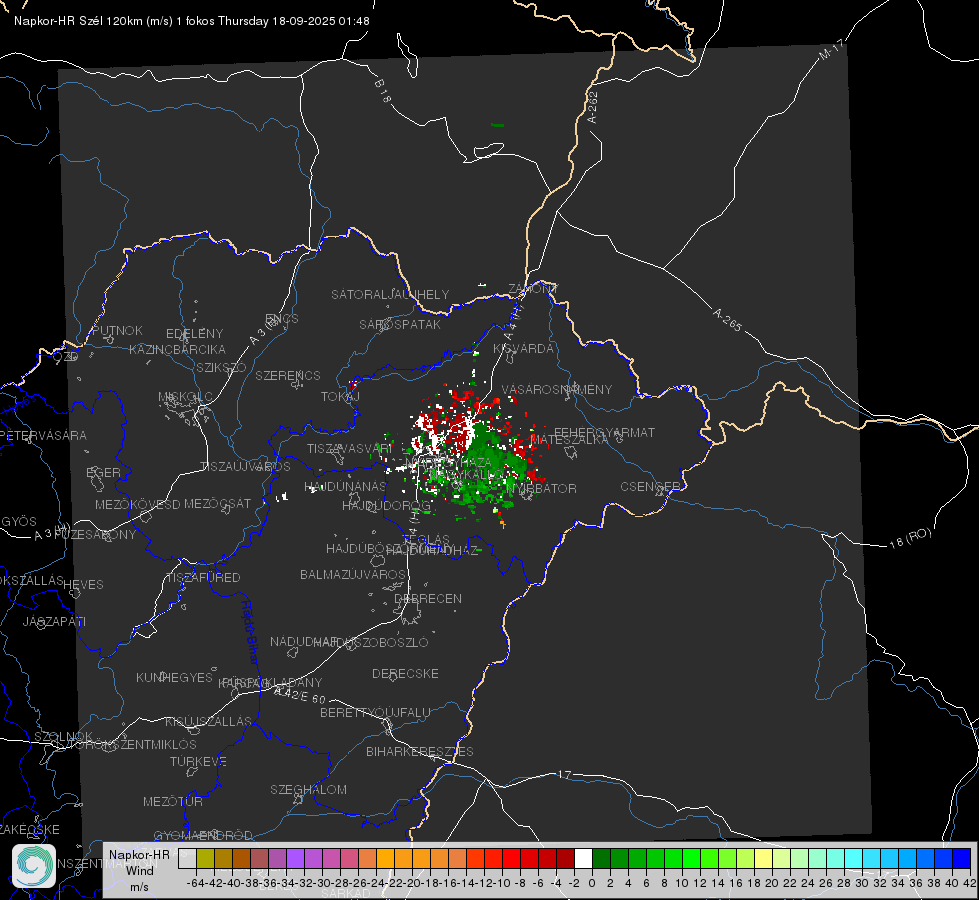Click the 'Napkor-HR Wind m/s' legend label
This screenshot has width=979, height=900.
click(x=139, y=870)
